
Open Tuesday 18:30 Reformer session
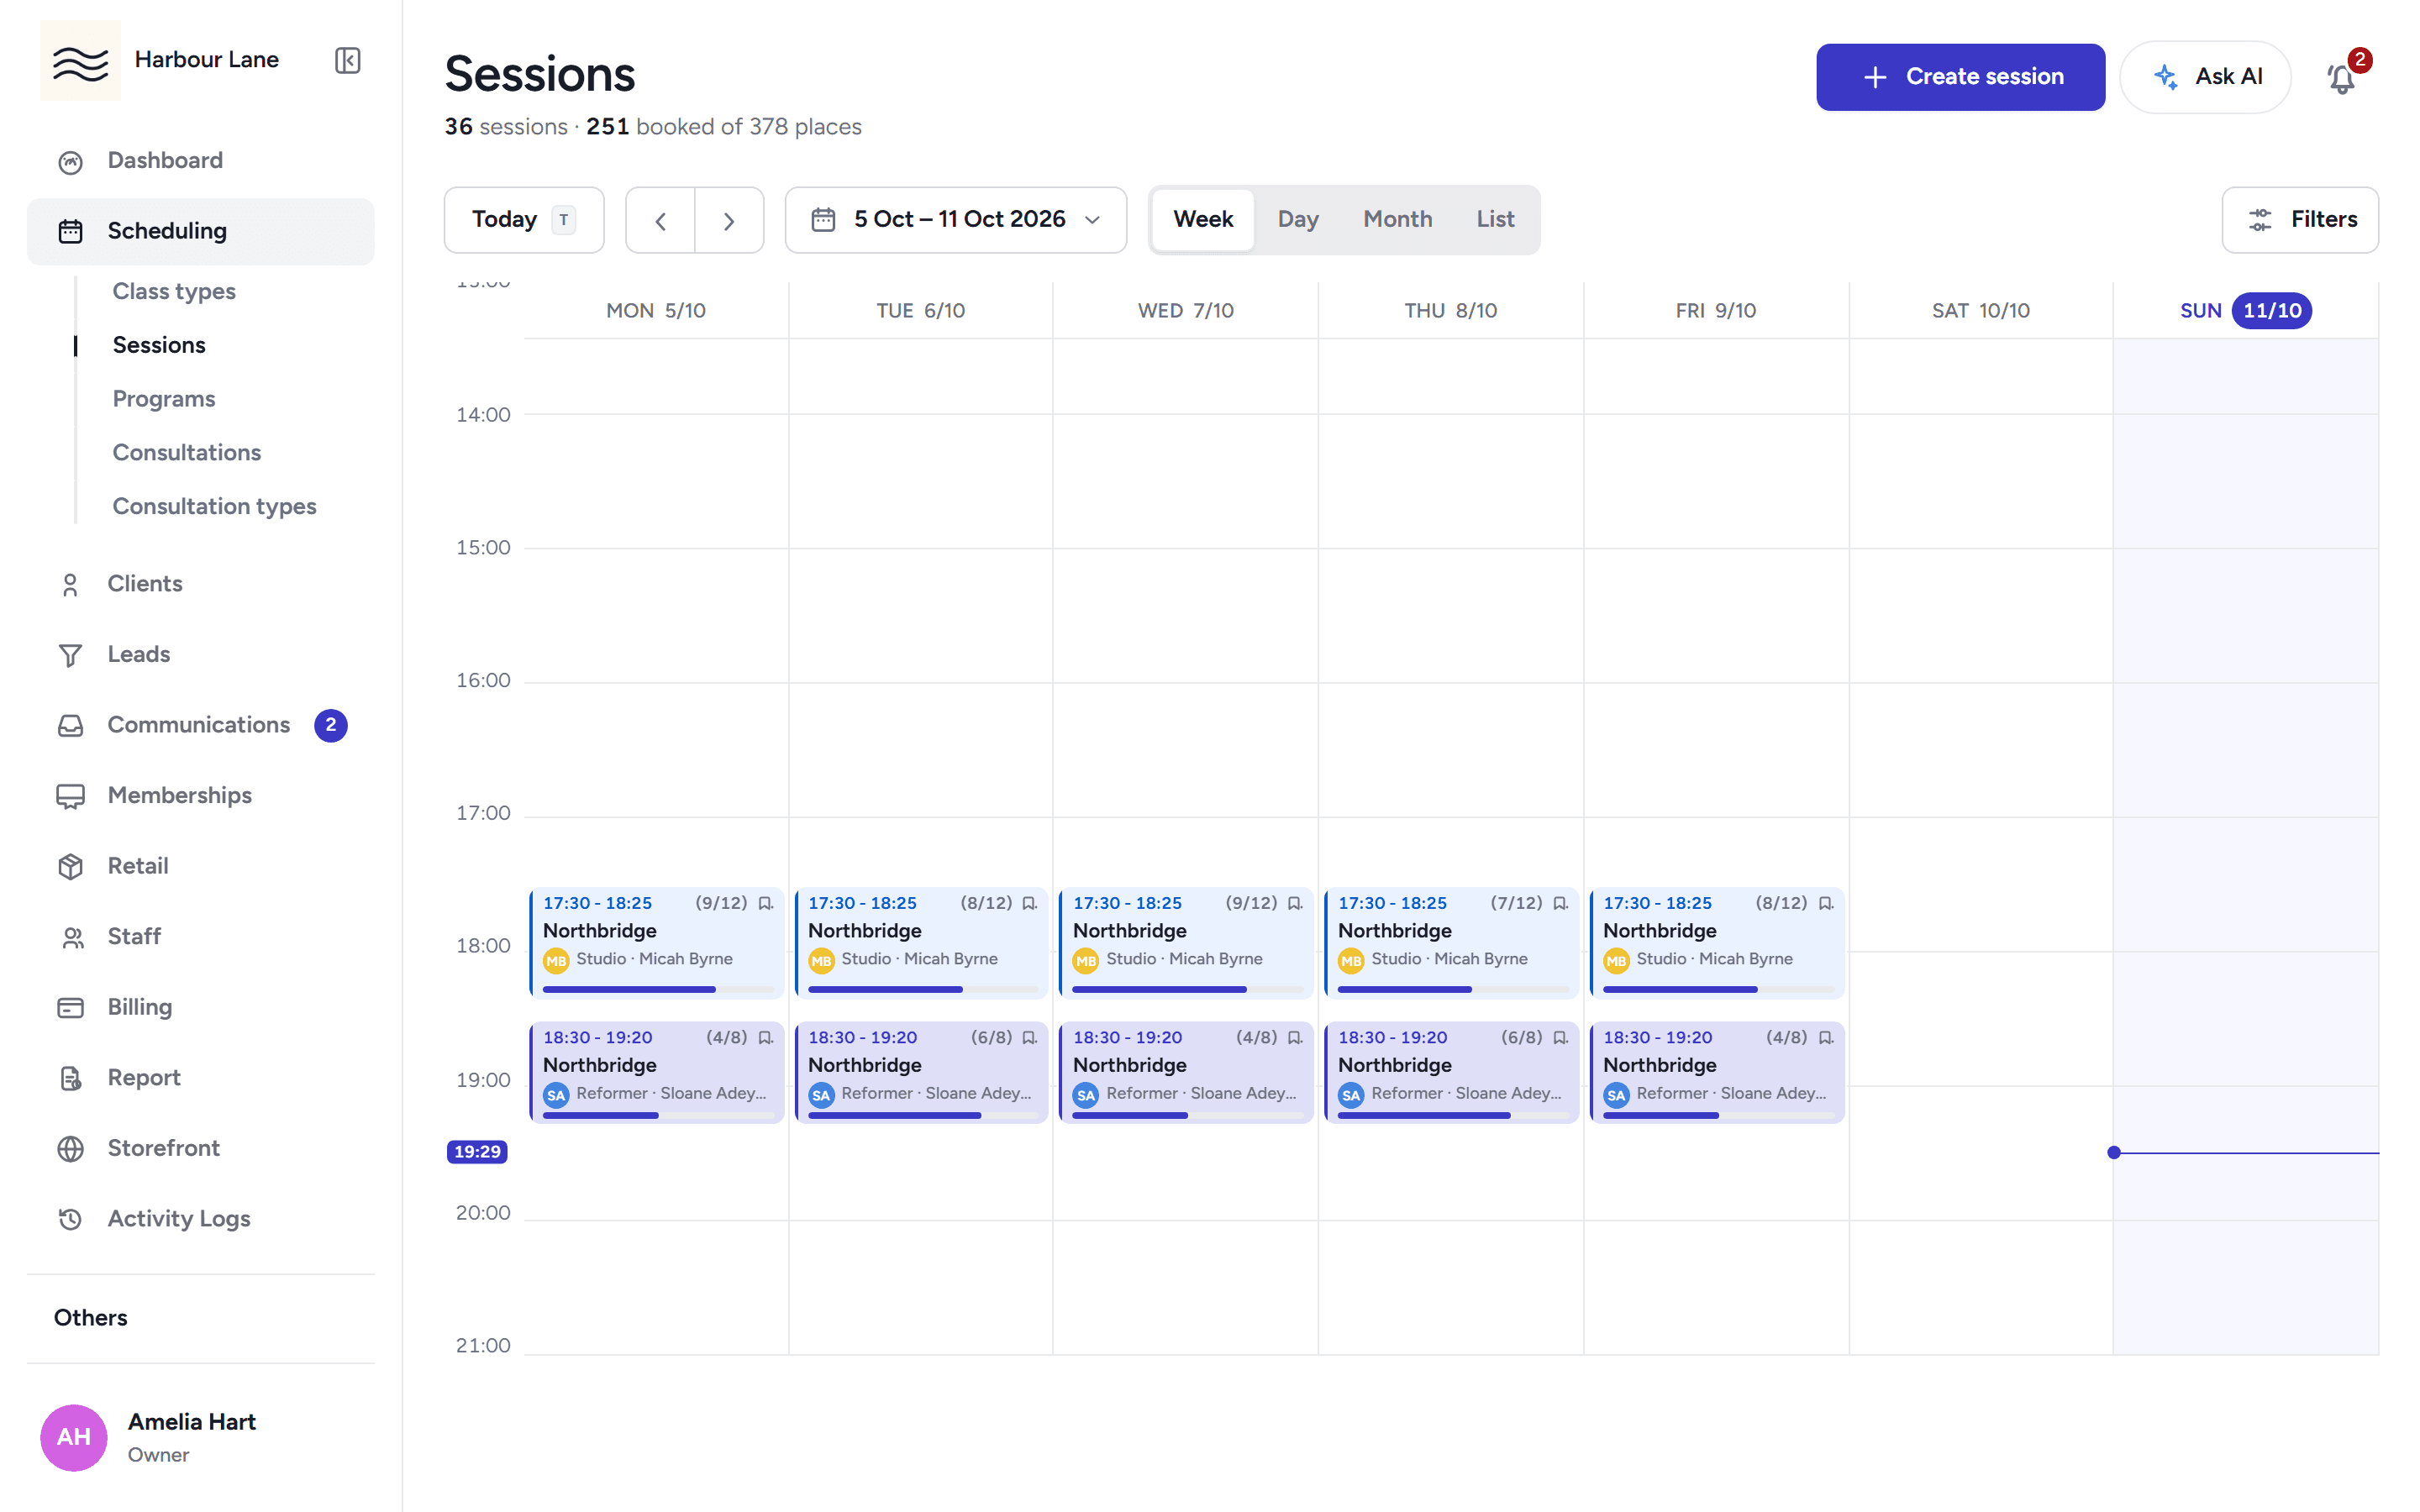click(922, 1073)
